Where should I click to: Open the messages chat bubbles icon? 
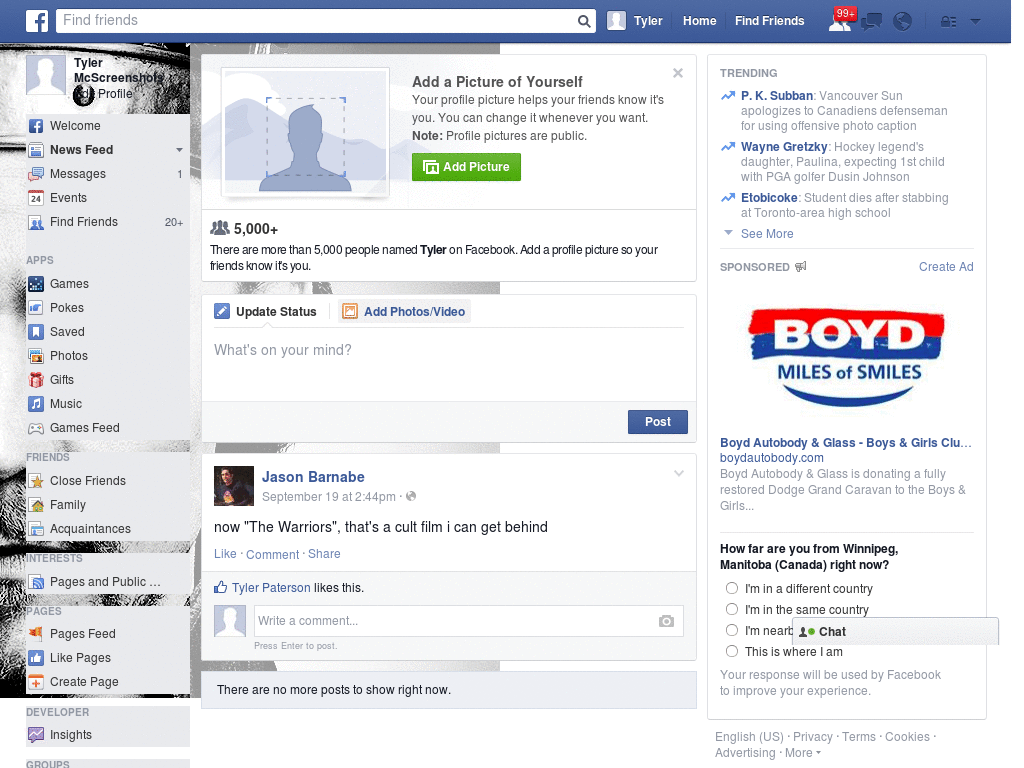[871, 22]
